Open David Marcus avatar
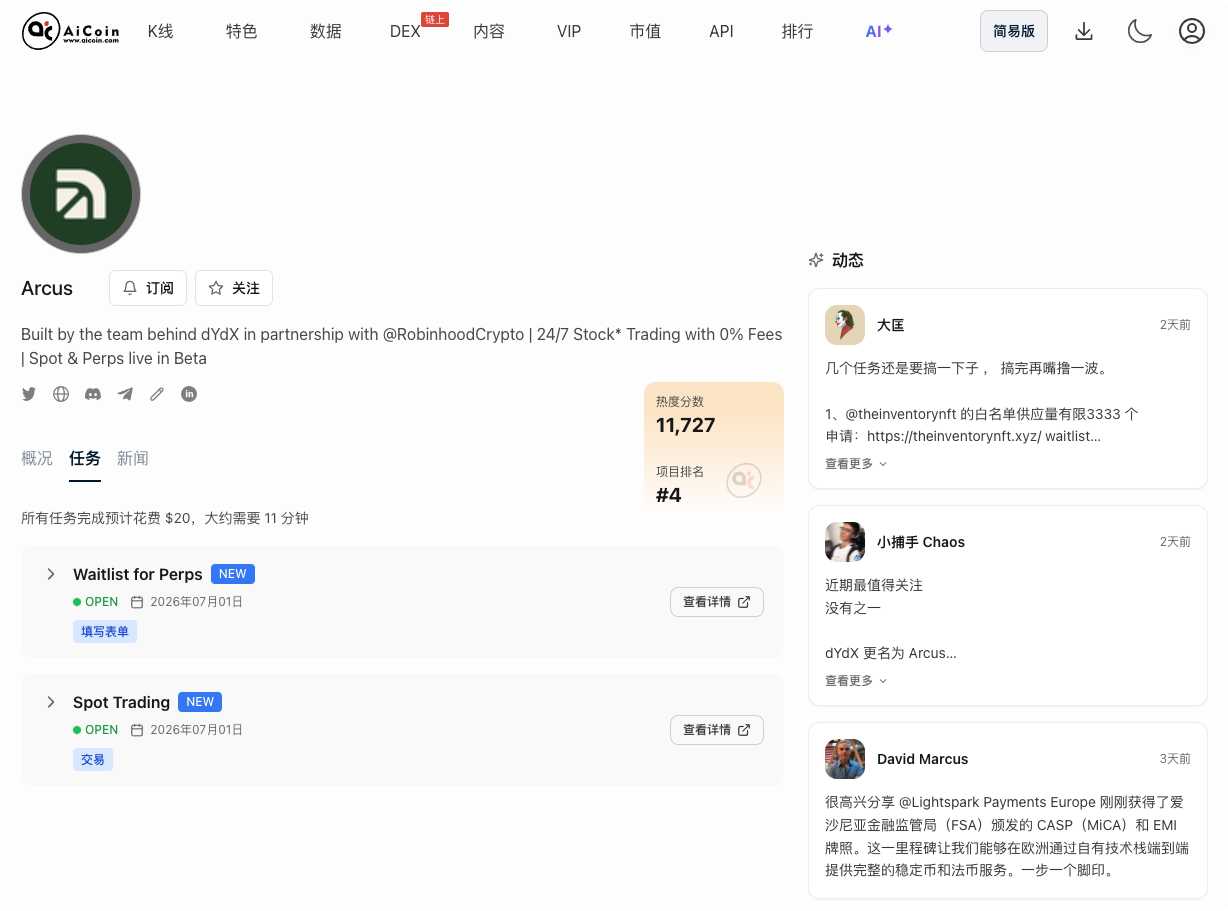Screen dimensions: 1228x911 [845, 759]
